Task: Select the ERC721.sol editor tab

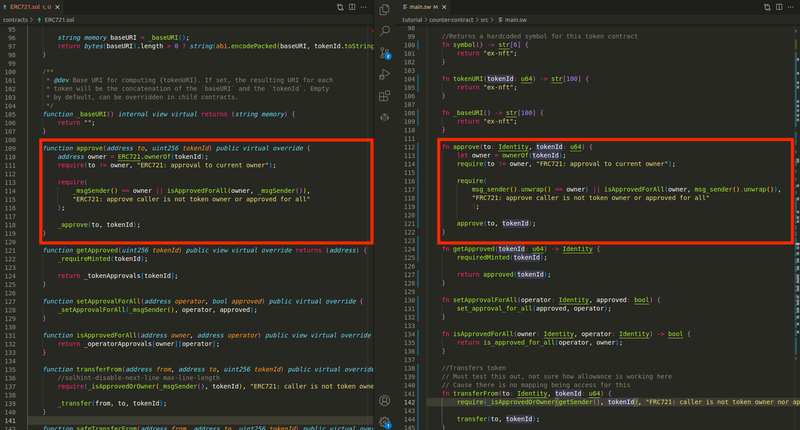Action: [31, 7]
